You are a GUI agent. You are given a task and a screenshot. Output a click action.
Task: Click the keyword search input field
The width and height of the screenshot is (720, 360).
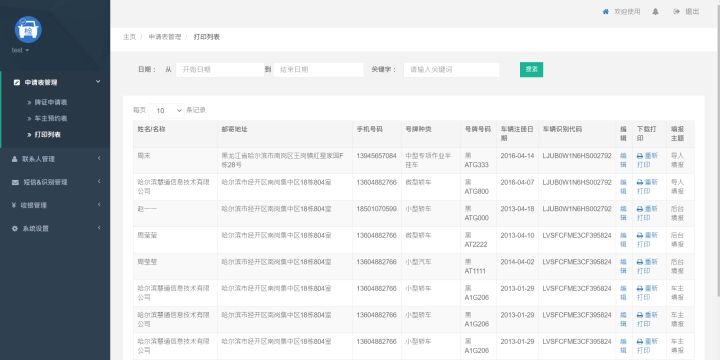[x=451, y=70]
